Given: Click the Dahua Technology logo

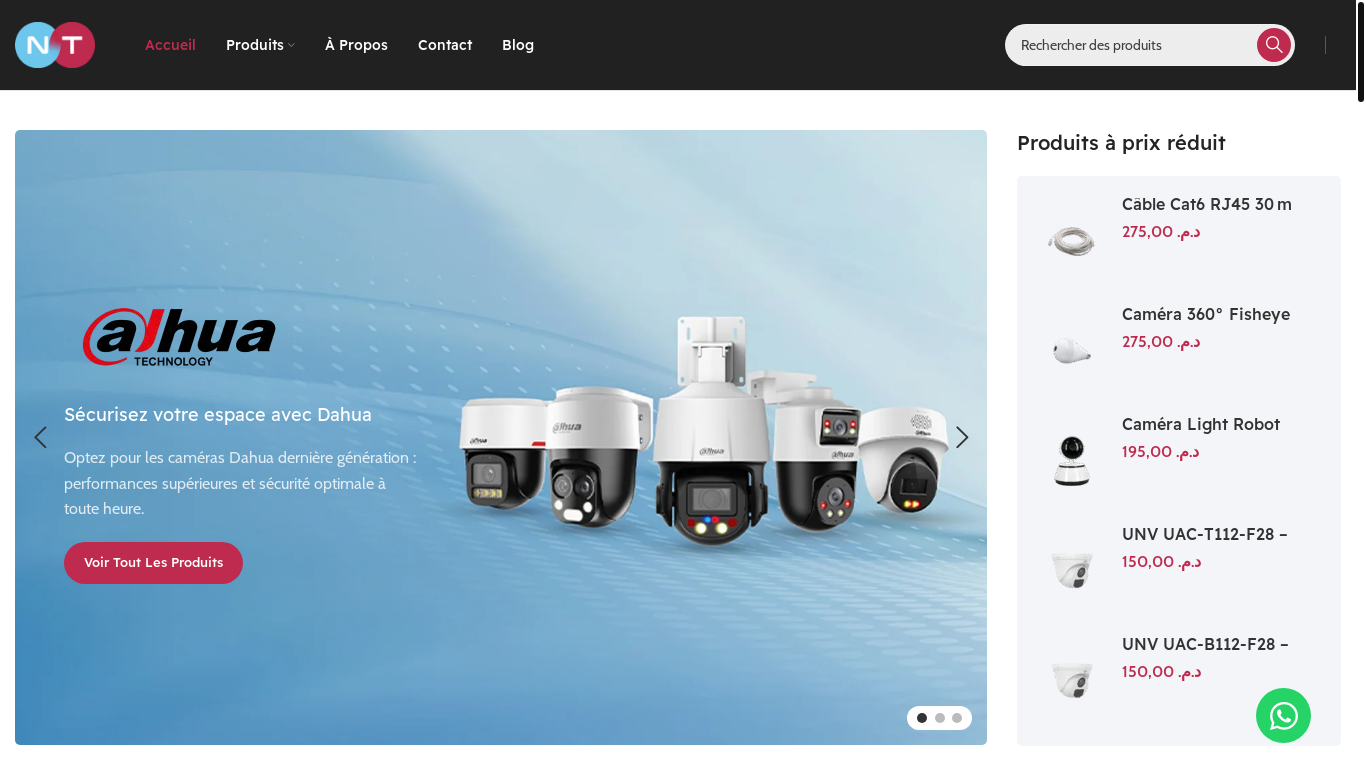Looking at the screenshot, I should point(179,338).
